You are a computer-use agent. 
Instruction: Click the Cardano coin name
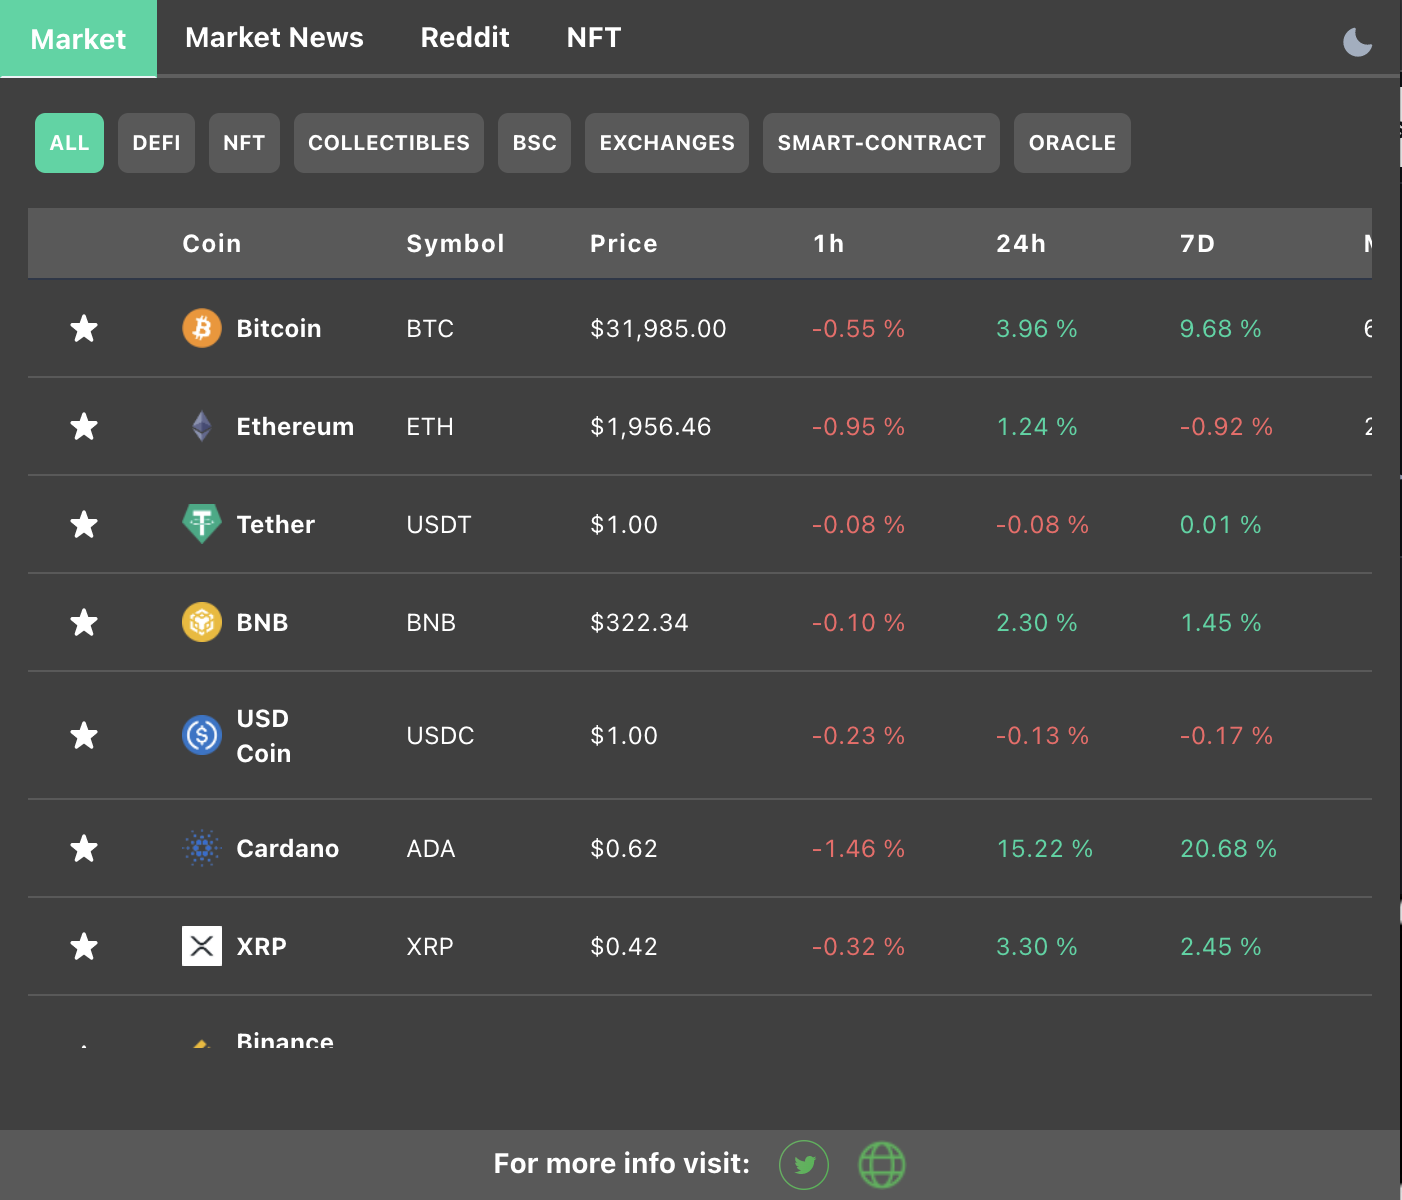288,848
